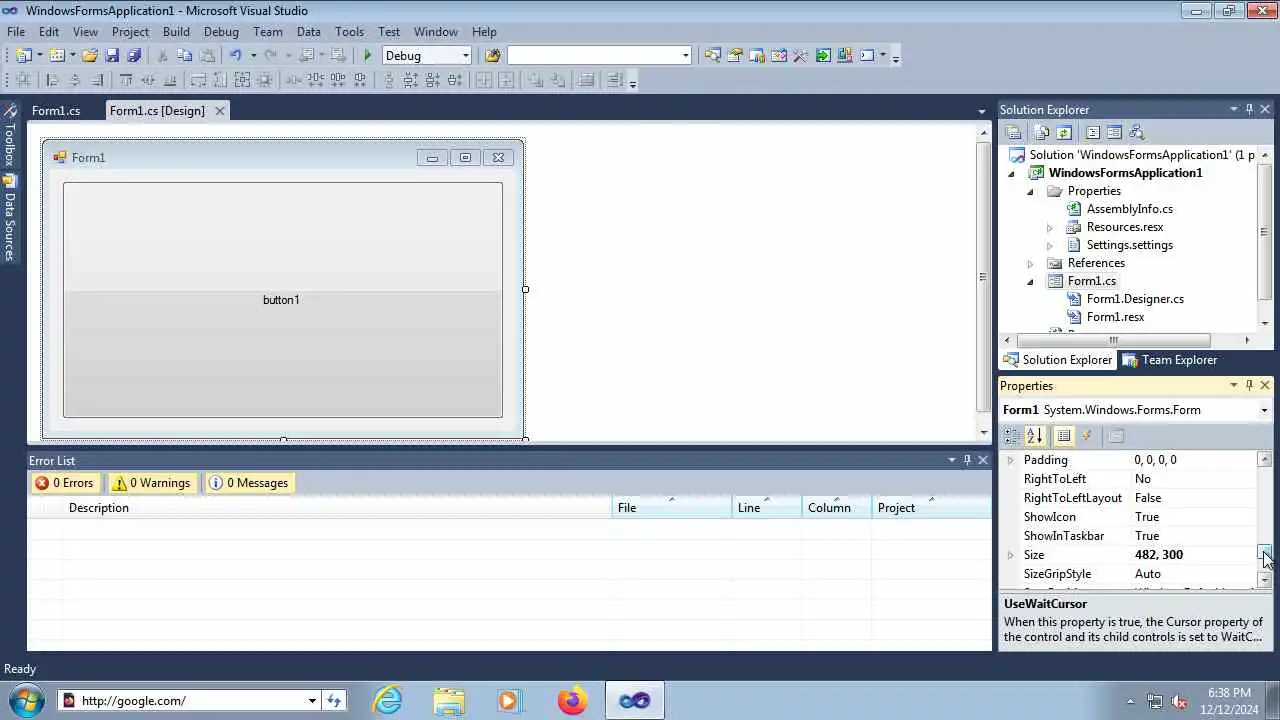Open the Build menu

(x=176, y=32)
